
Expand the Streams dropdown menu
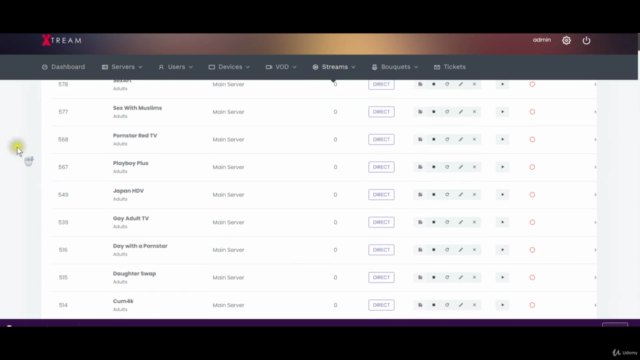[x=334, y=67]
